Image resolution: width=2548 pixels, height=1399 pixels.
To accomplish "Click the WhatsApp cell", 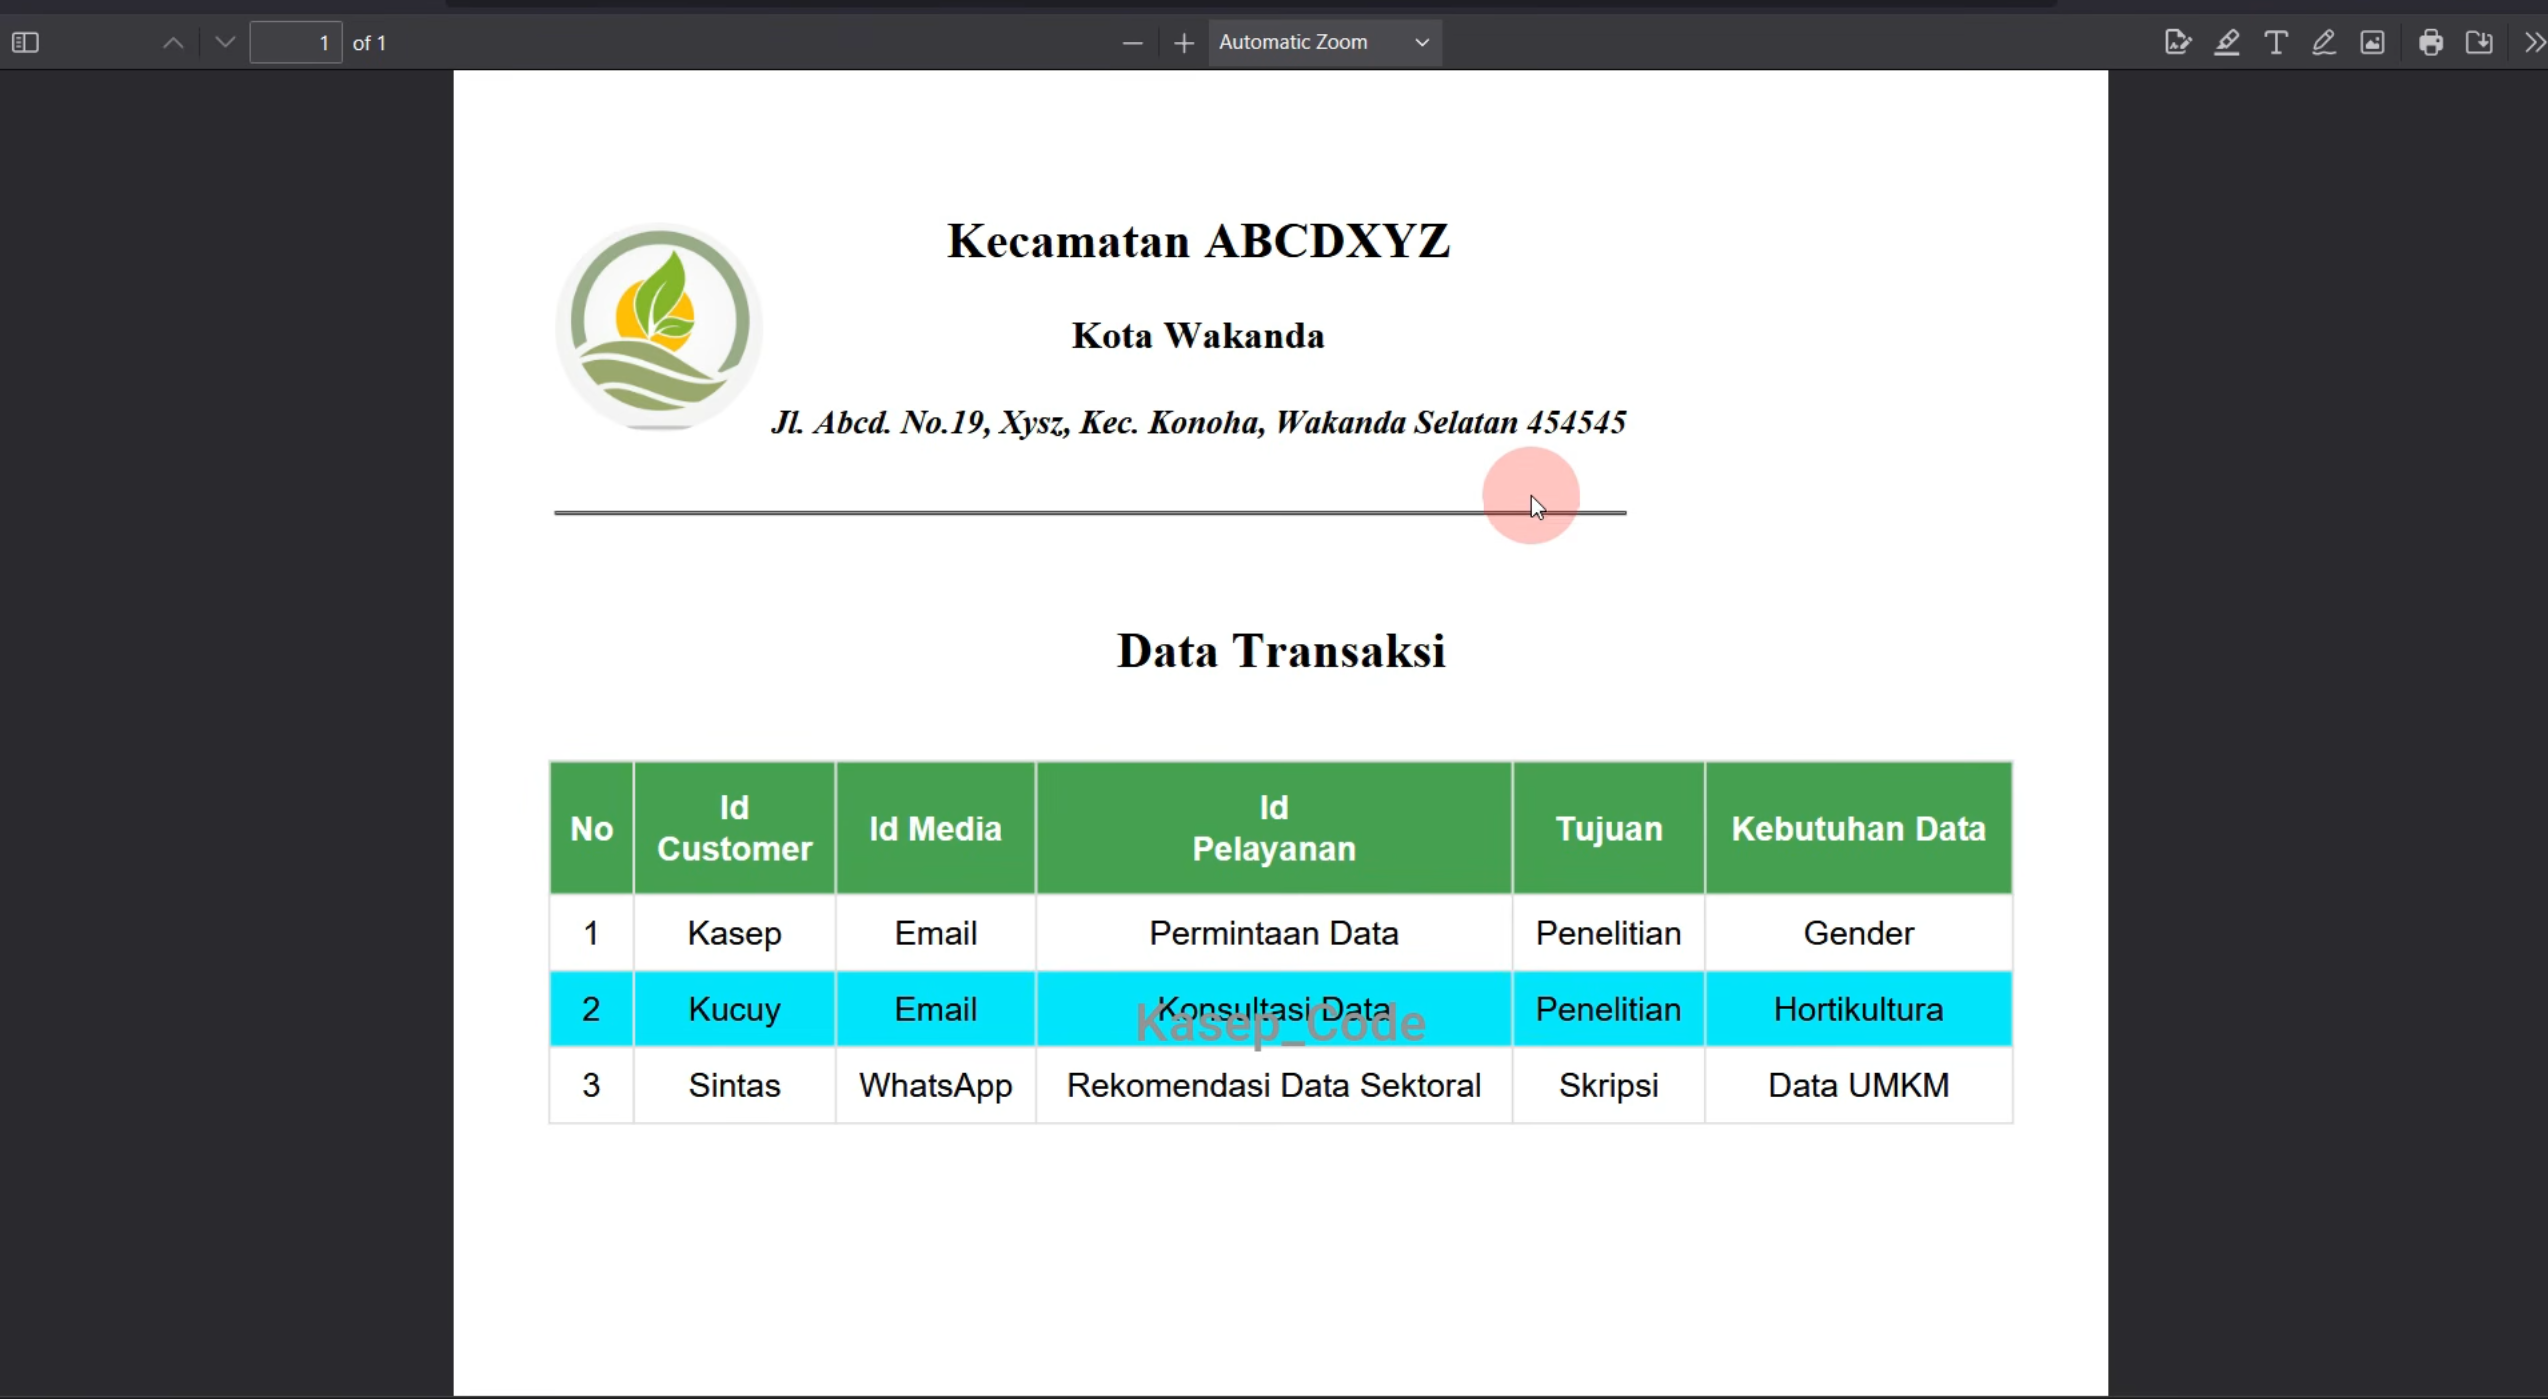I will 935,1085.
